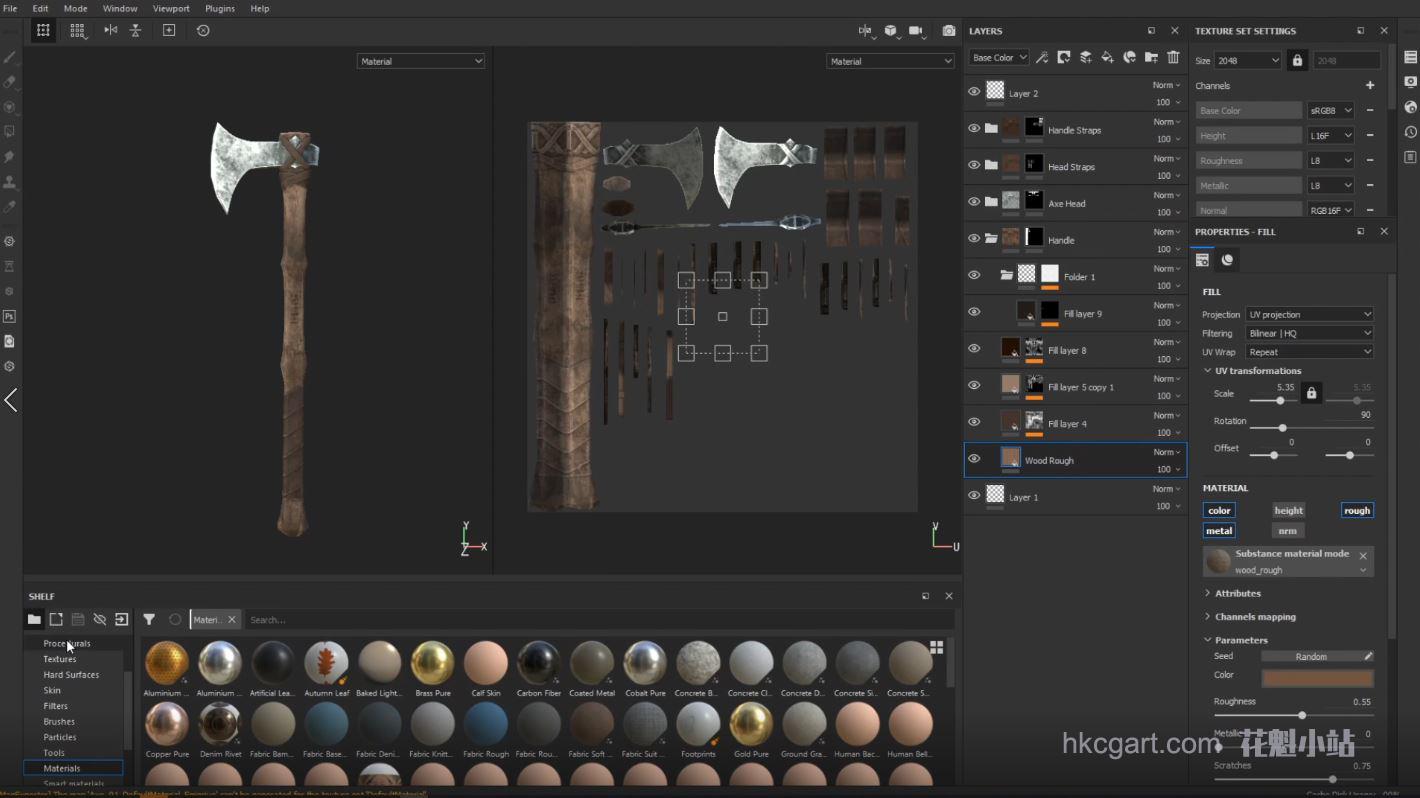Image resolution: width=1420 pixels, height=798 pixels.
Task: Click the add effect magic wand icon
Action: click(1042, 57)
